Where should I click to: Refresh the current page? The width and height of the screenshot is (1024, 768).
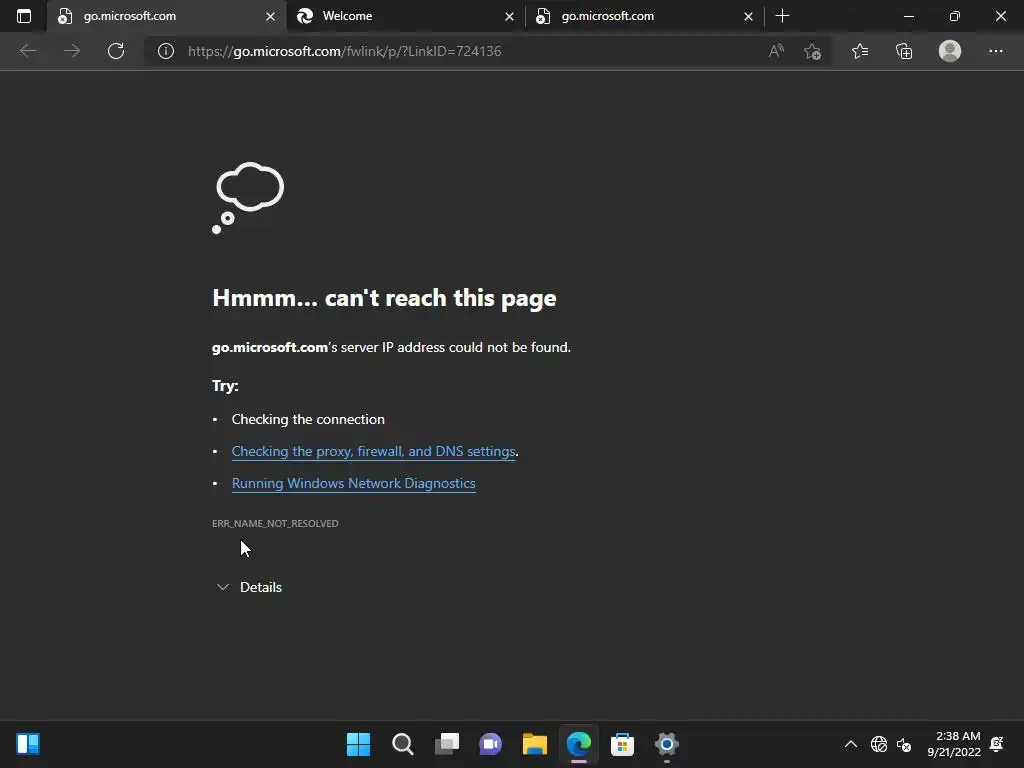pyautogui.click(x=116, y=51)
